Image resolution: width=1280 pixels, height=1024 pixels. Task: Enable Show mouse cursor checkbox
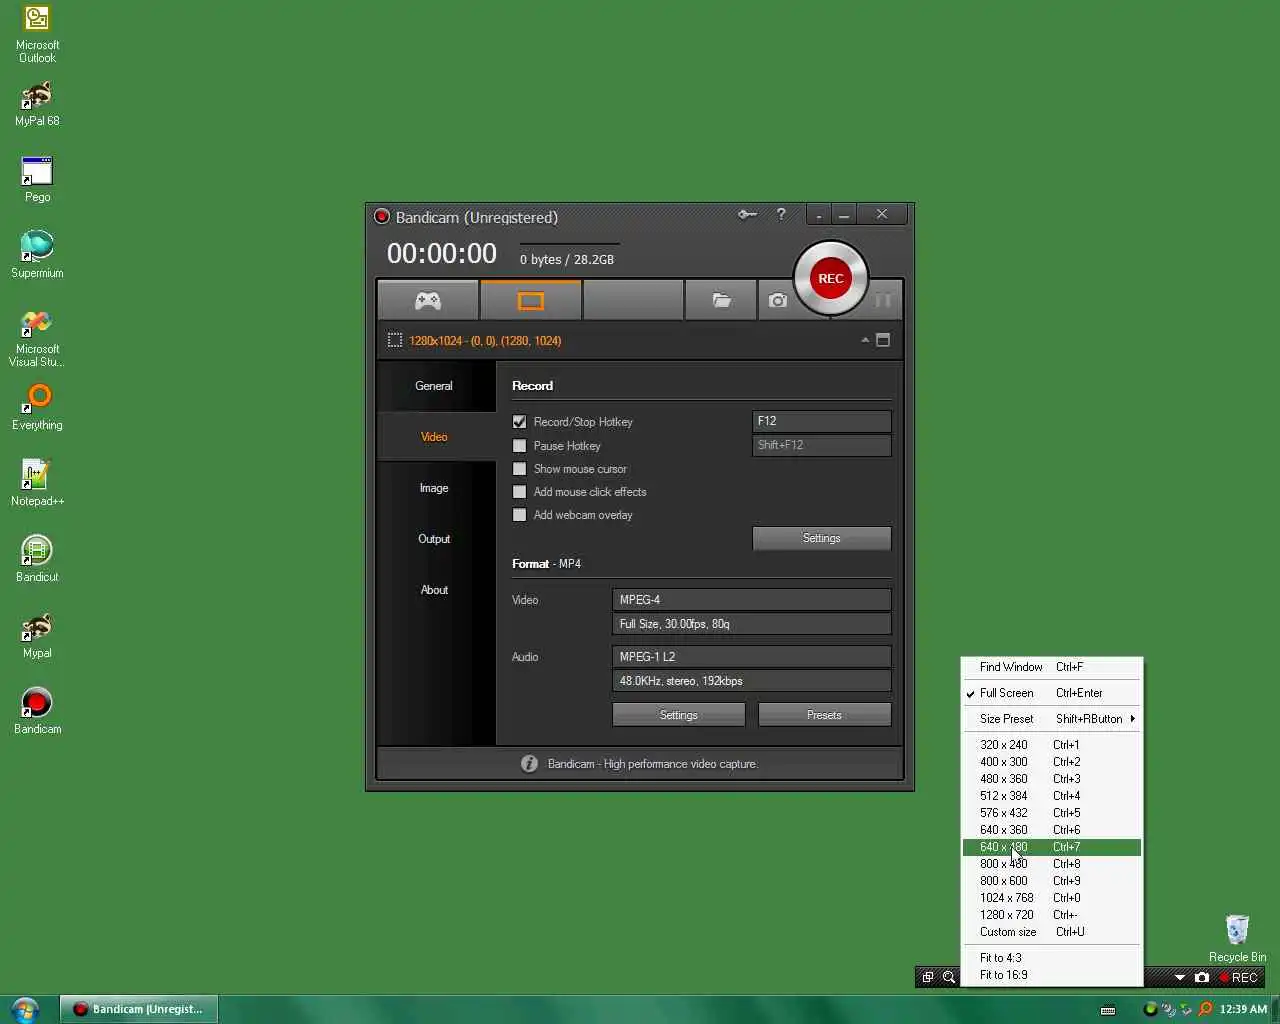click(519, 469)
